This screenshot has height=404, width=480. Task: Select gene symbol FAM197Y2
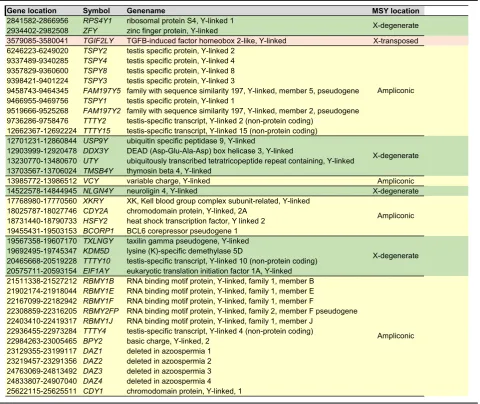(x=102, y=111)
